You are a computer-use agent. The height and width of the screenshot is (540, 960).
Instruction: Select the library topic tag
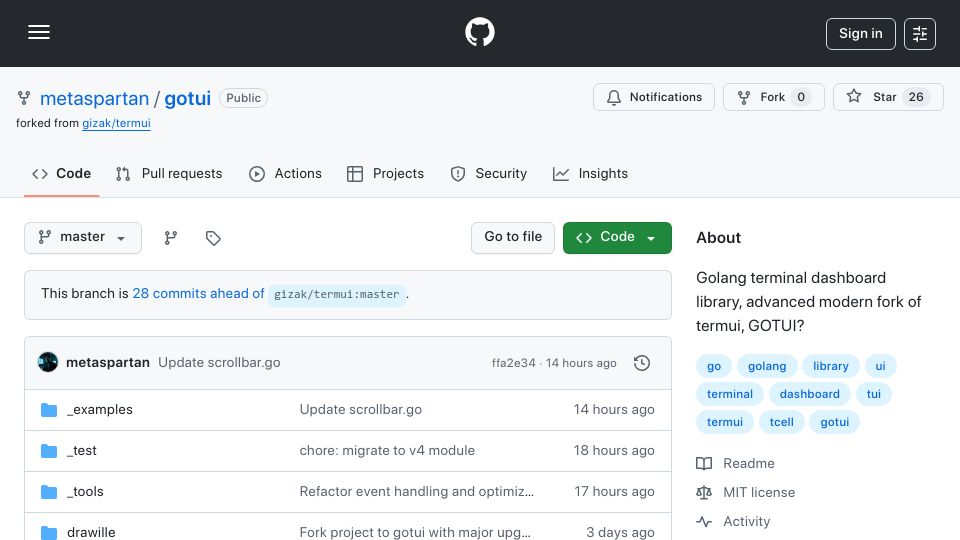[831, 366]
